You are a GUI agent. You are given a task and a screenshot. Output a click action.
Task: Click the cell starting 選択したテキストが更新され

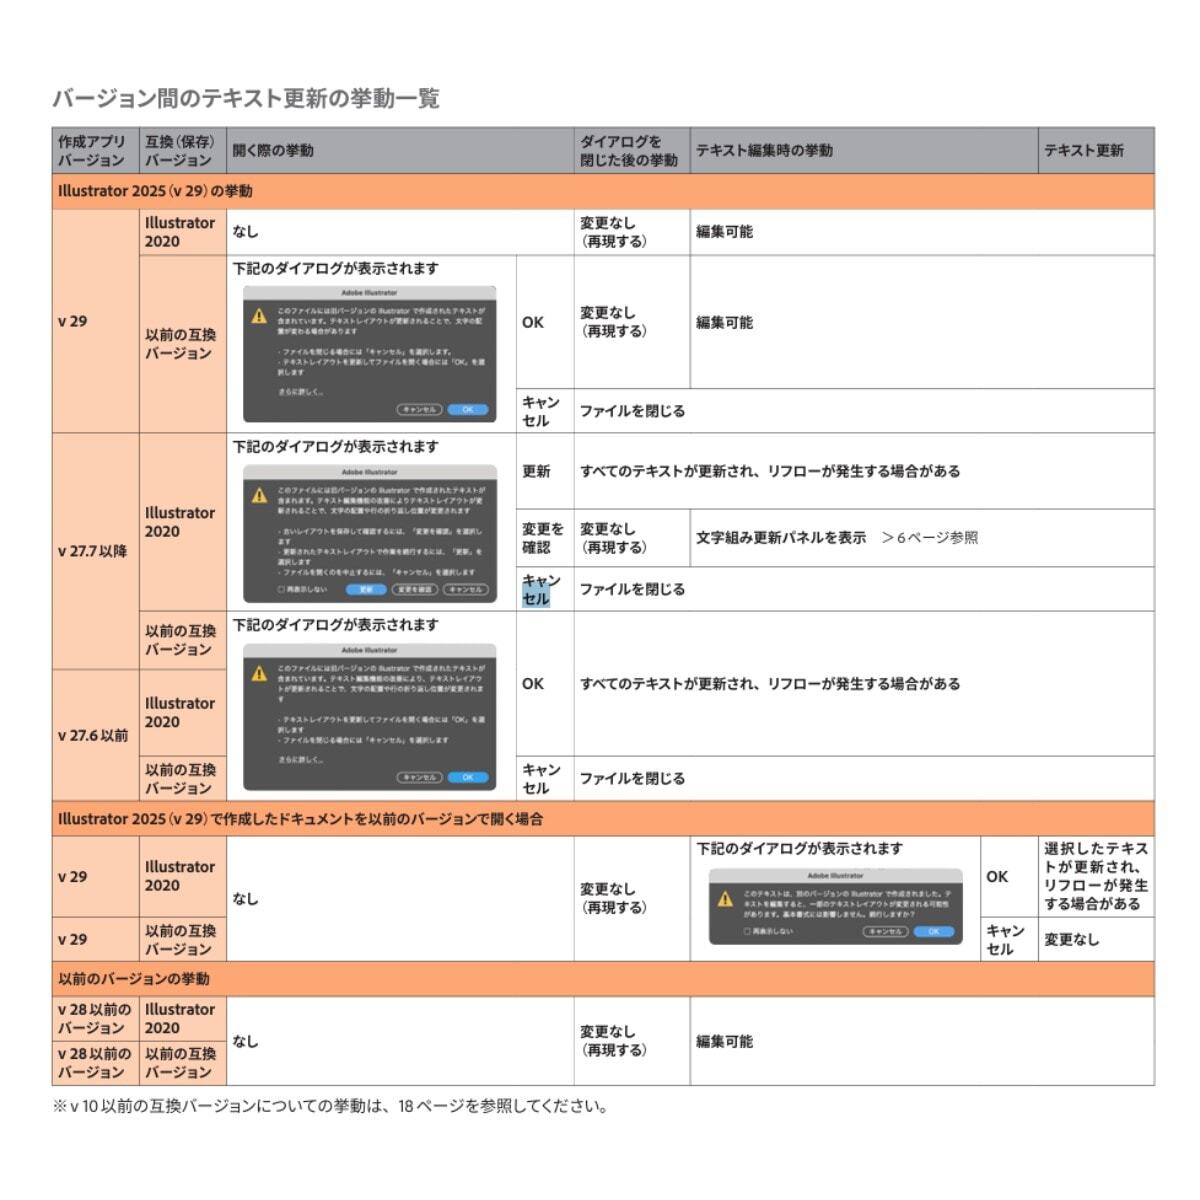1096,877
